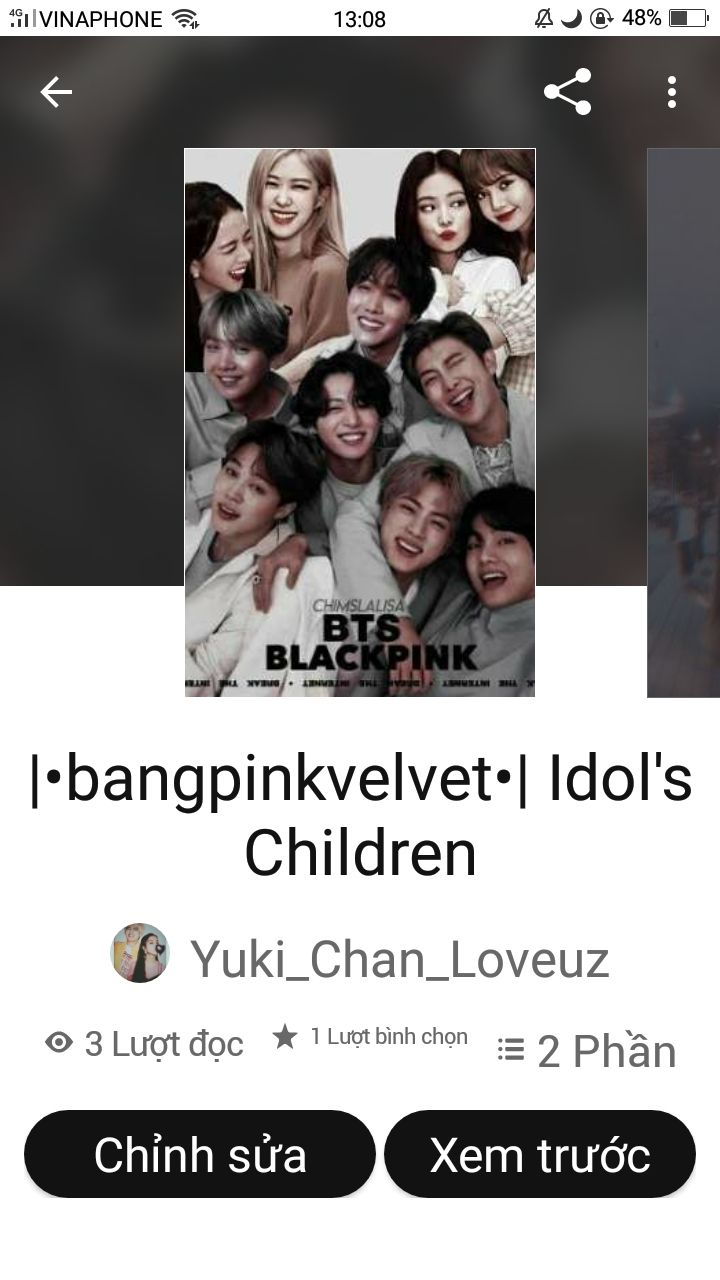Click the Xem trước button
720x1280 pixels.
point(540,1154)
